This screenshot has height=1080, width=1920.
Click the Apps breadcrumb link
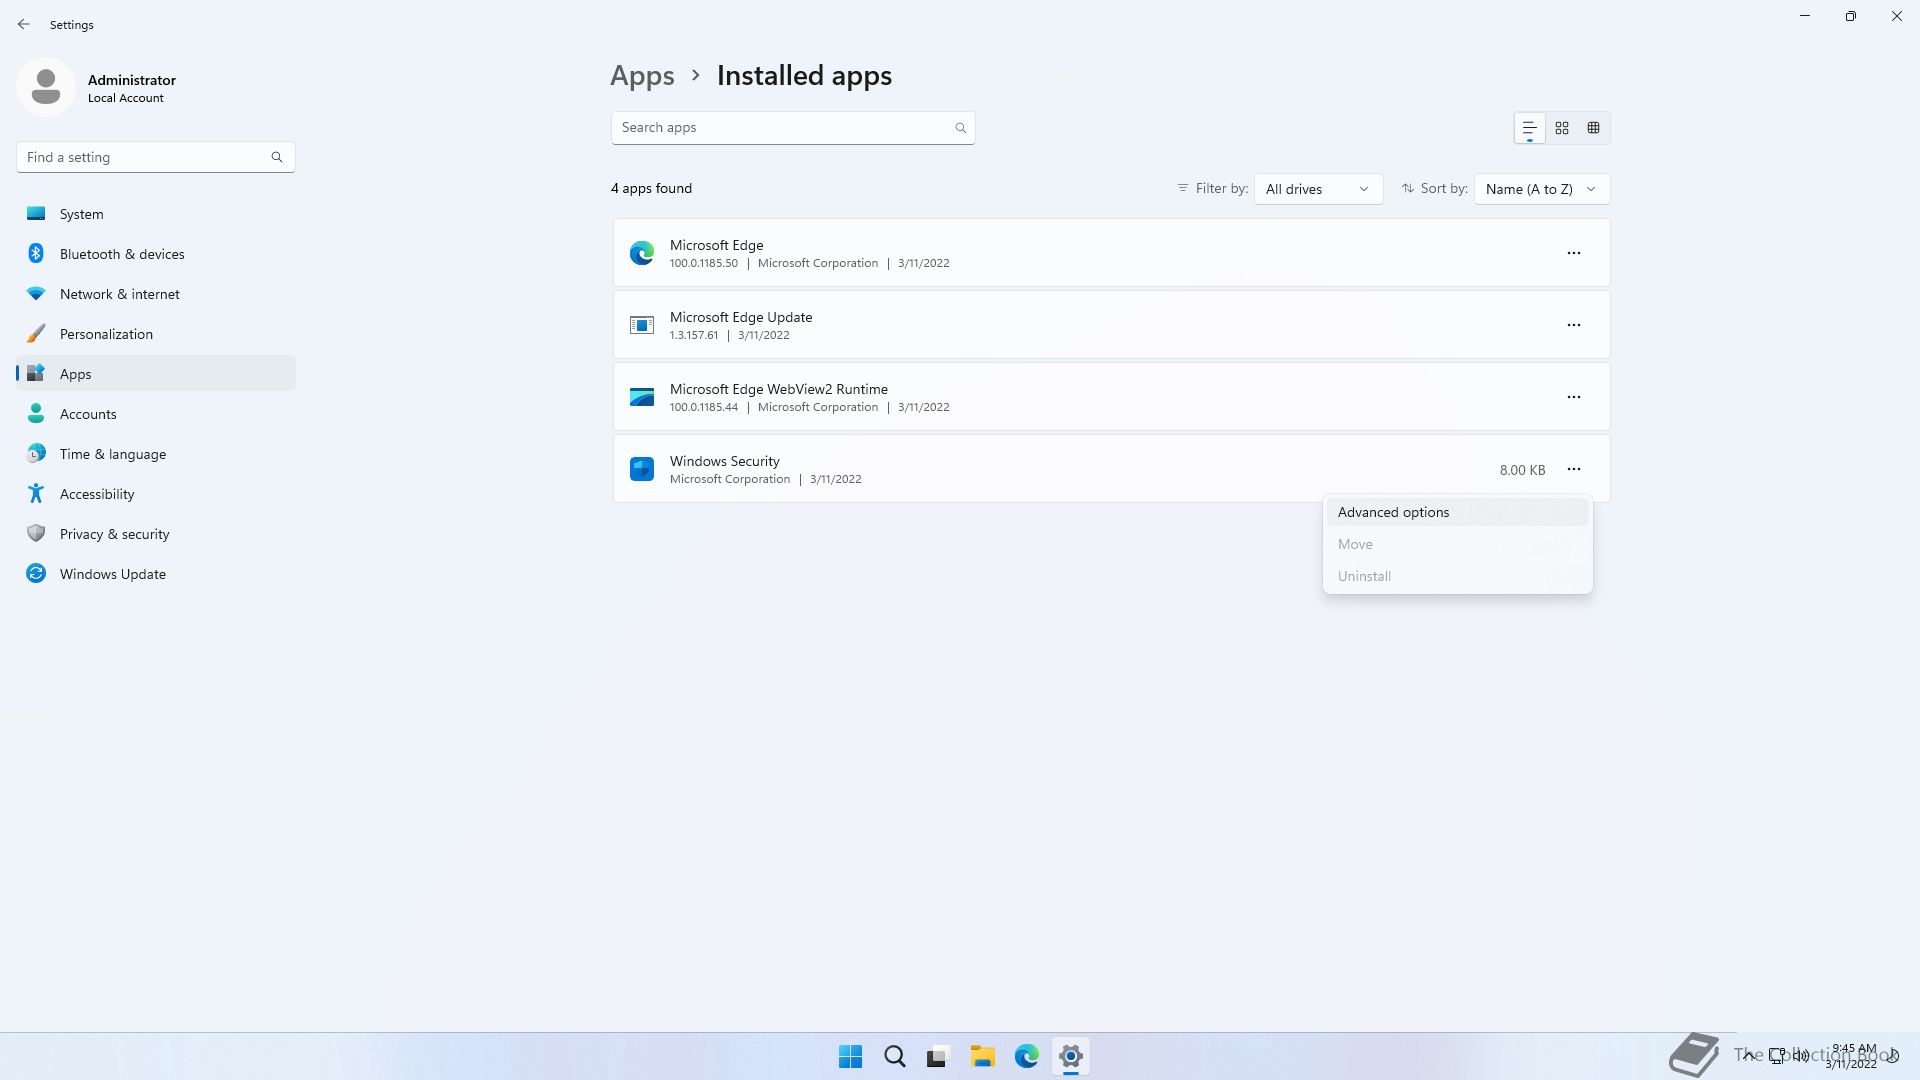click(x=642, y=76)
